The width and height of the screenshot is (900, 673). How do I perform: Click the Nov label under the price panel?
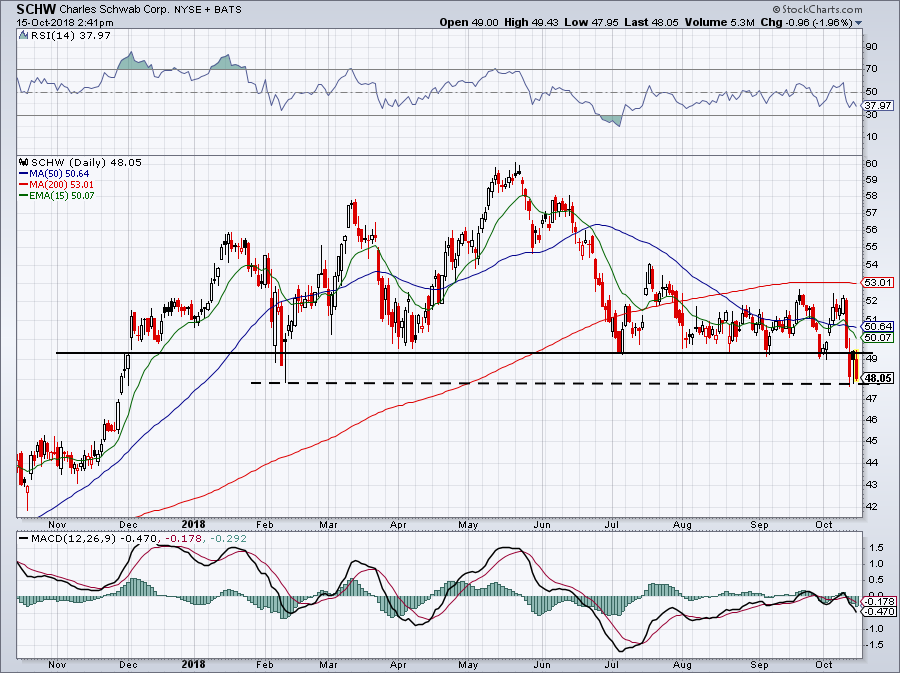(x=57, y=524)
